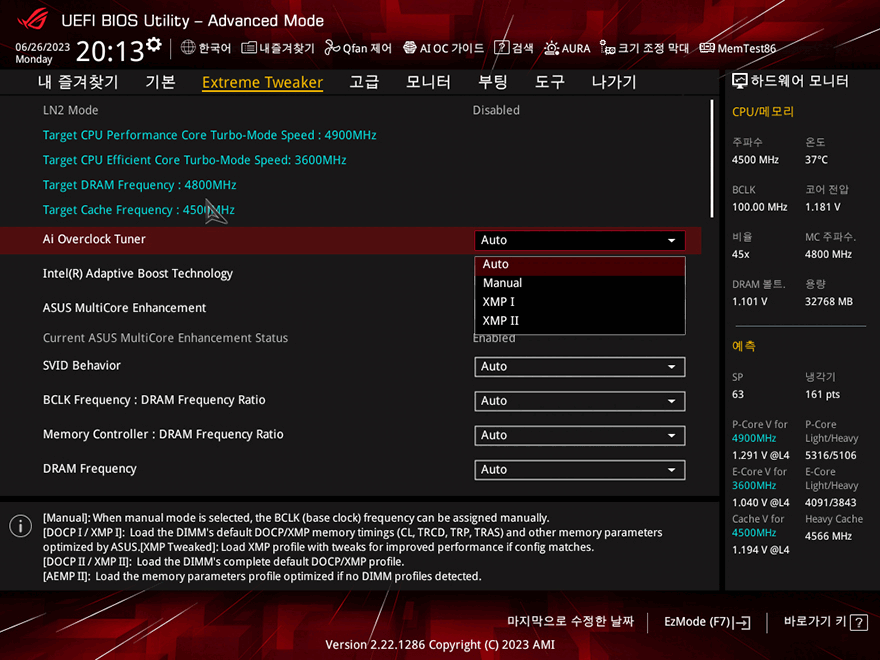The image size is (880, 660).
Task: Click CPU/메모리 section heading
Action: [763, 112]
